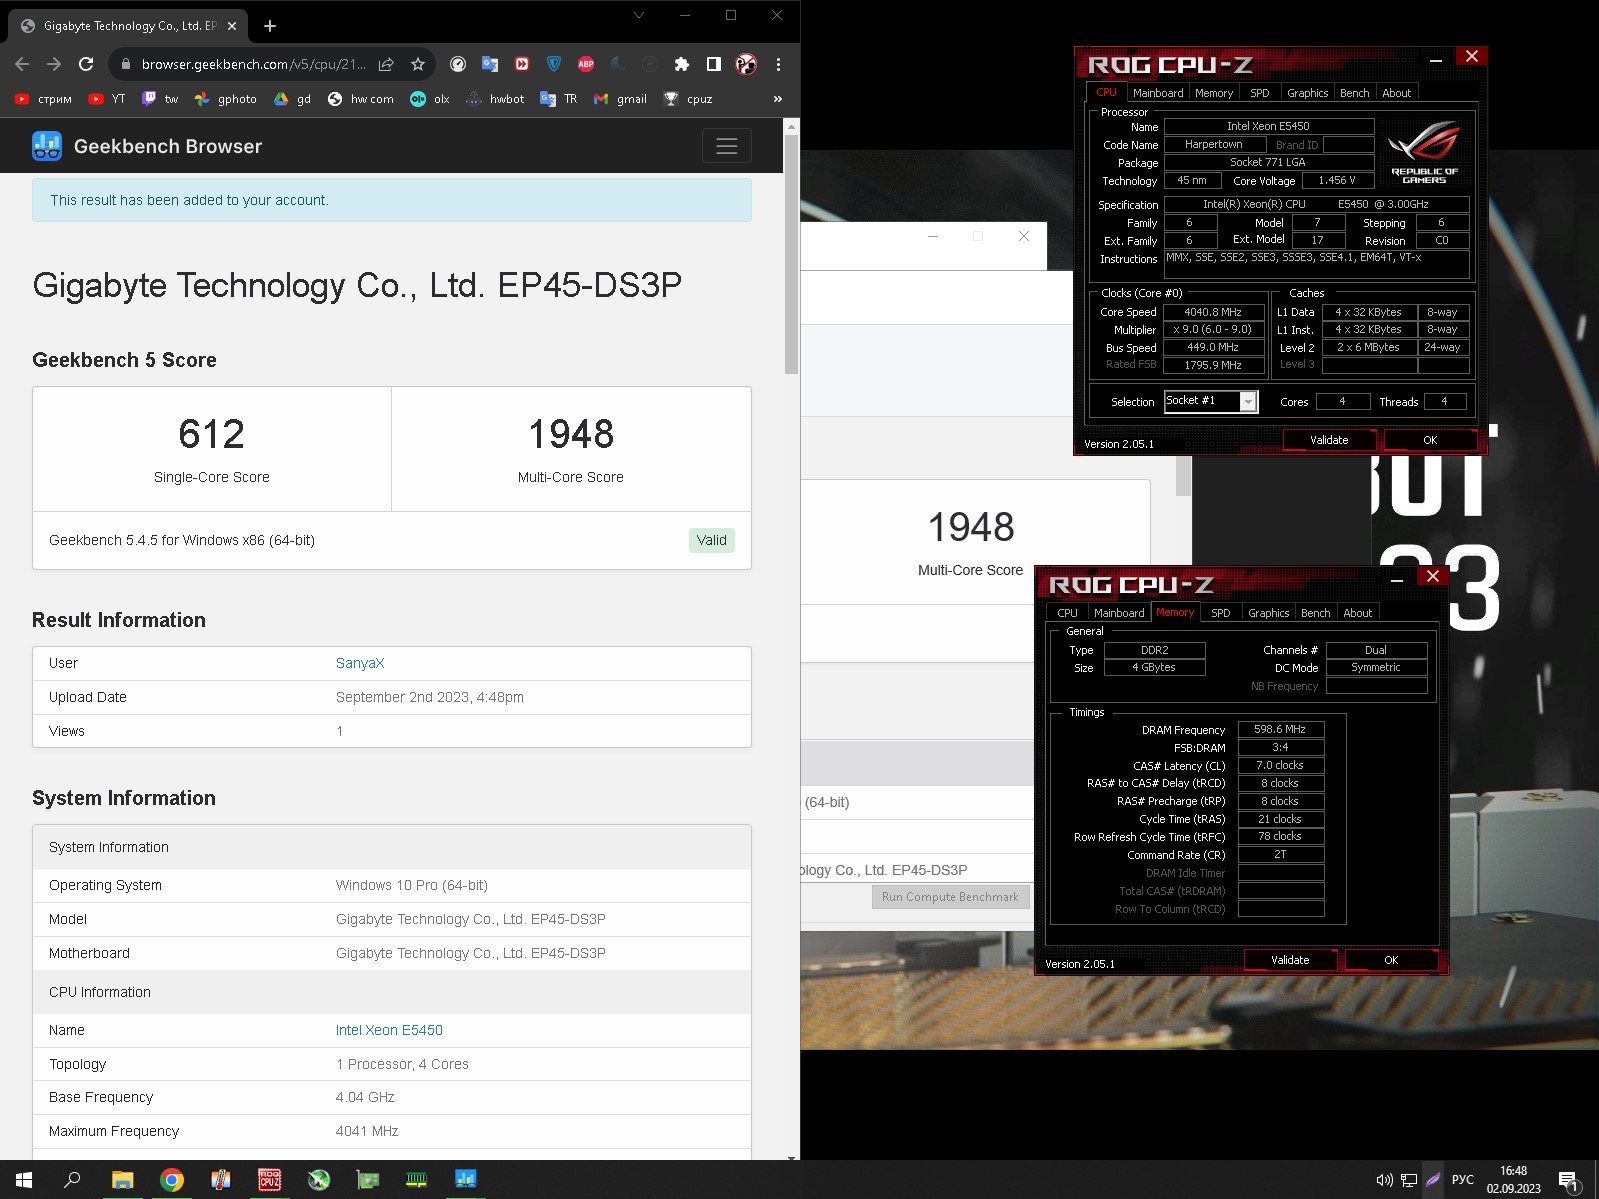Open the 'hwbot' bookmark

coord(496,99)
